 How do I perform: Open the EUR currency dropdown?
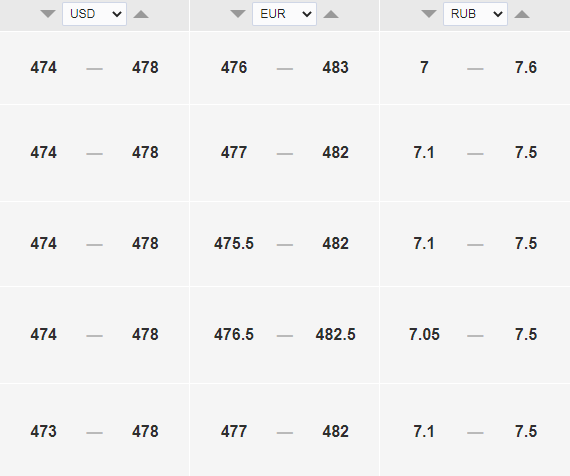pos(285,14)
